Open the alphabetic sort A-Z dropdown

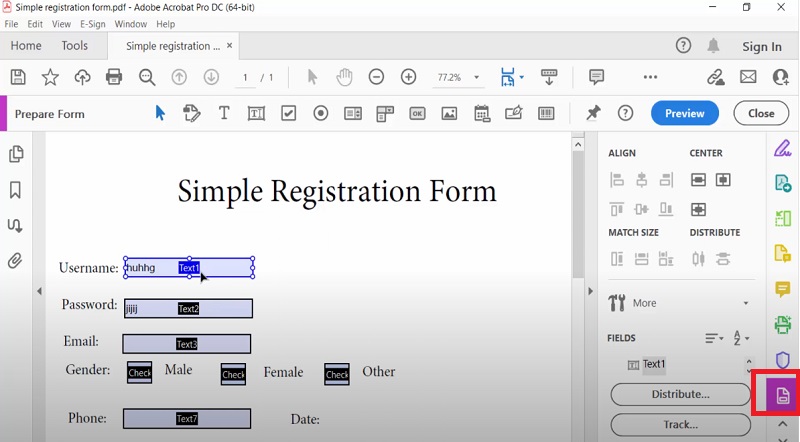point(741,338)
